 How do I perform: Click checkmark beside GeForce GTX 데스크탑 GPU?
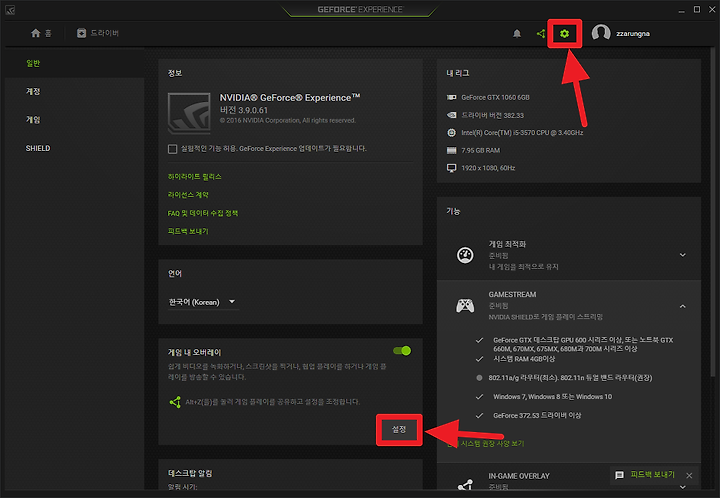pos(479,340)
